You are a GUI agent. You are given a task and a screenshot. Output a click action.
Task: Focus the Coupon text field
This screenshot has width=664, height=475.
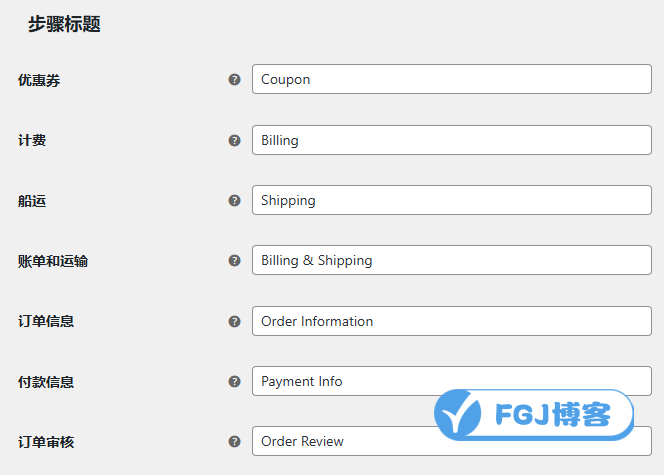pyautogui.click(x=451, y=79)
